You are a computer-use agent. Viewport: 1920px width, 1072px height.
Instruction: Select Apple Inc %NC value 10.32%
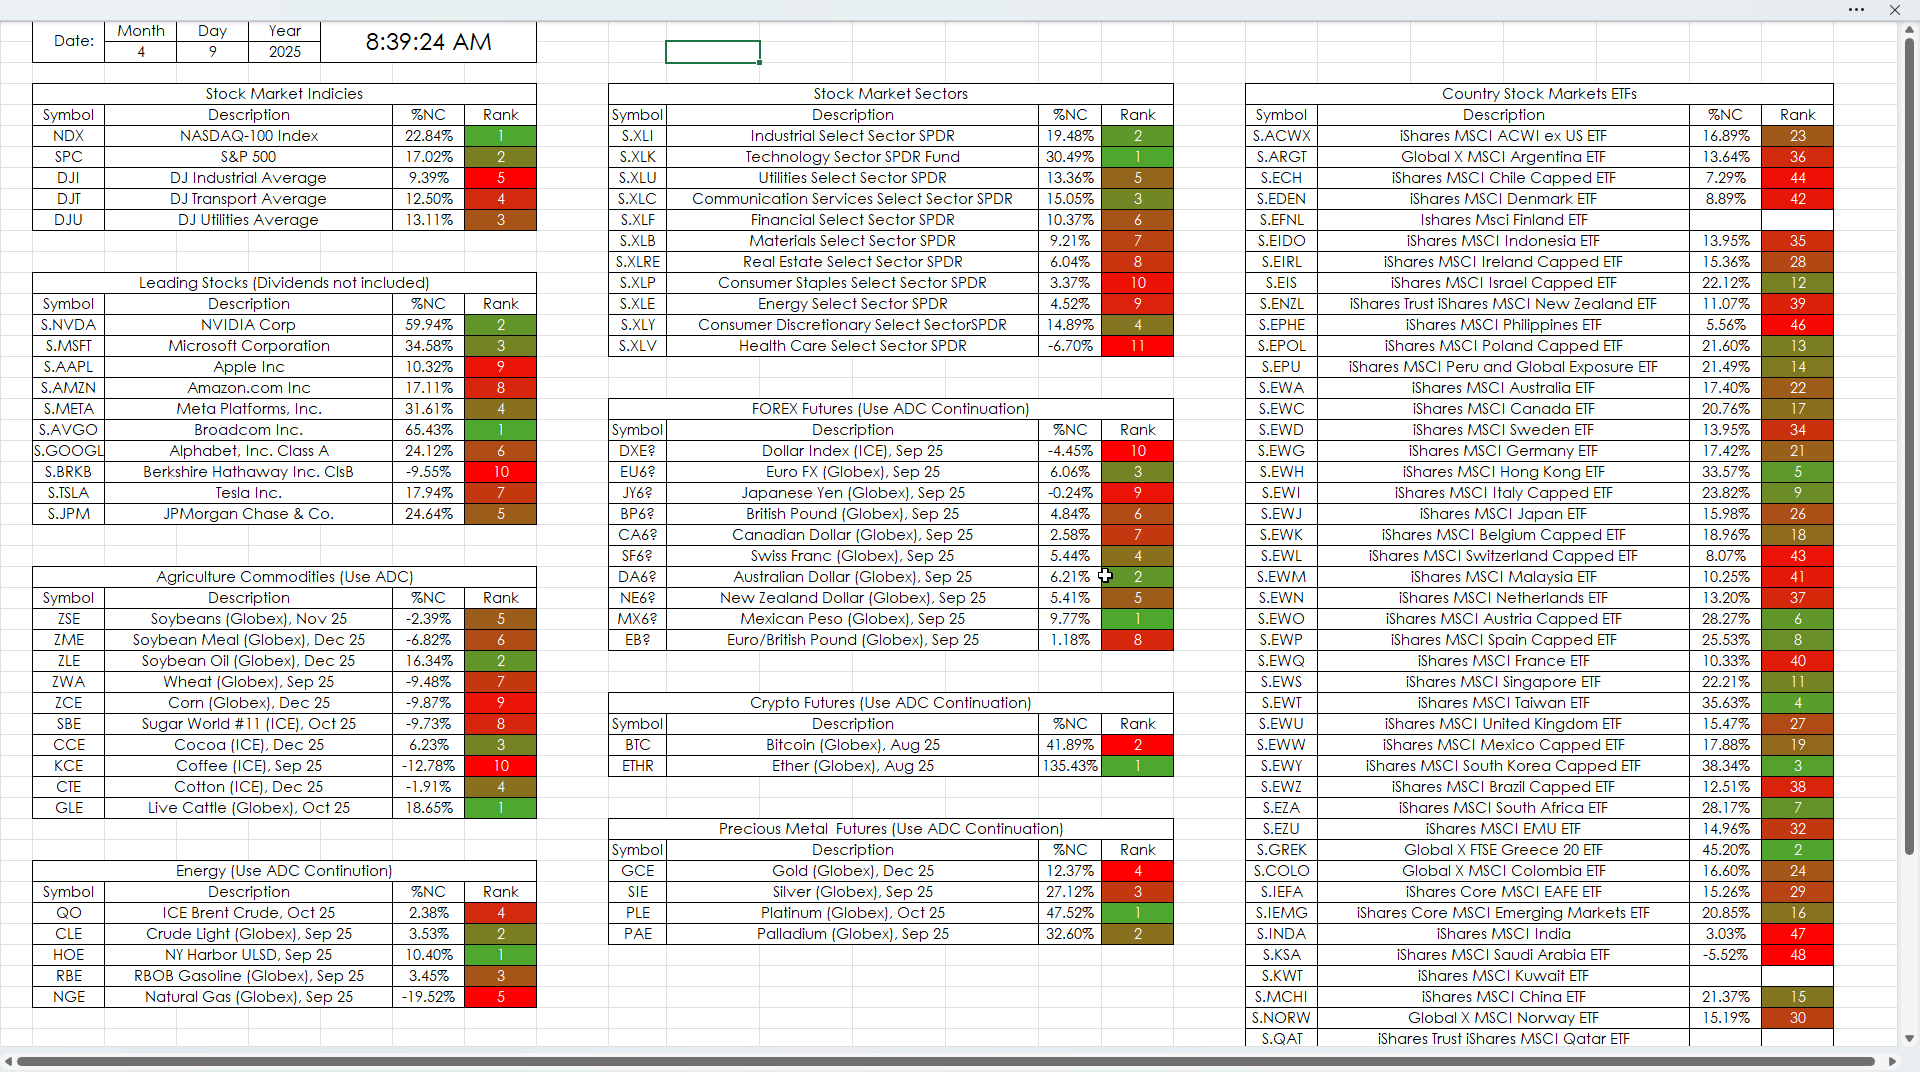(429, 367)
